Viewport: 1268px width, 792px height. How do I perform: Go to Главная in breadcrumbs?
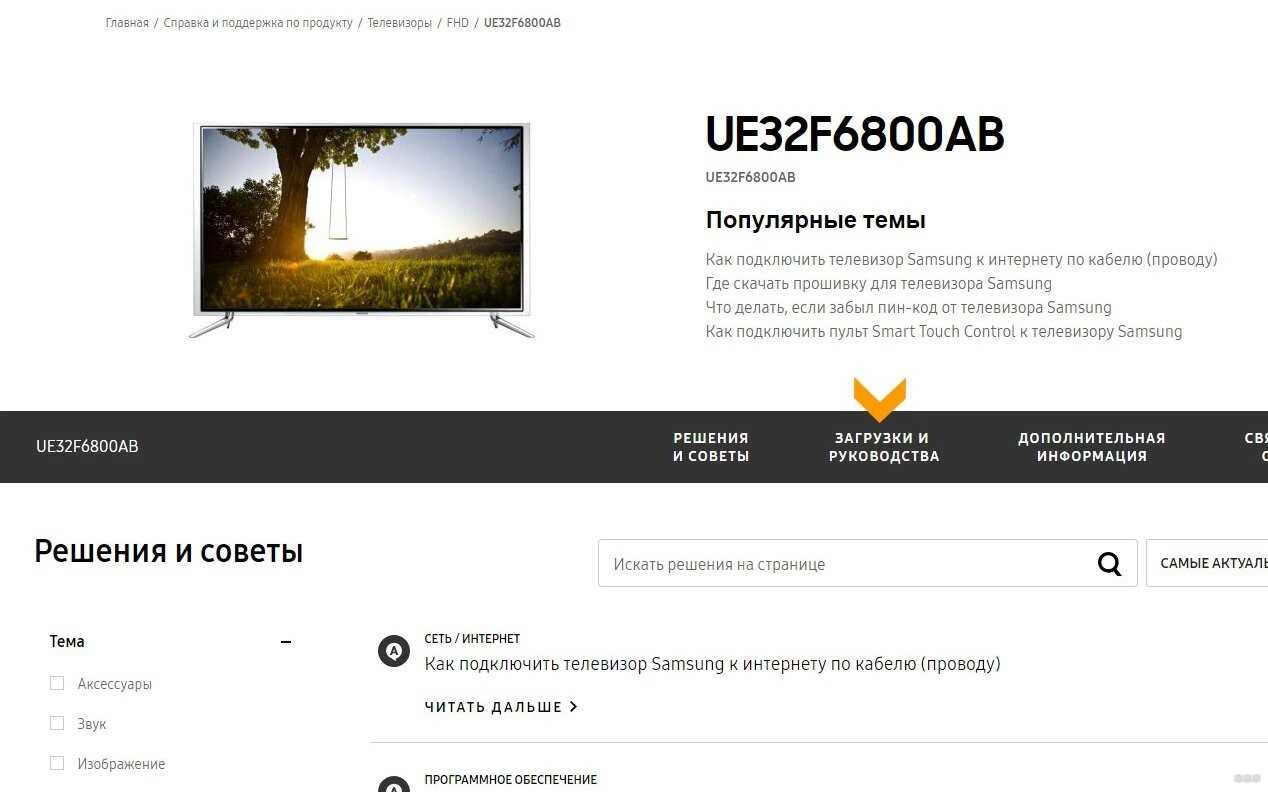click(127, 23)
